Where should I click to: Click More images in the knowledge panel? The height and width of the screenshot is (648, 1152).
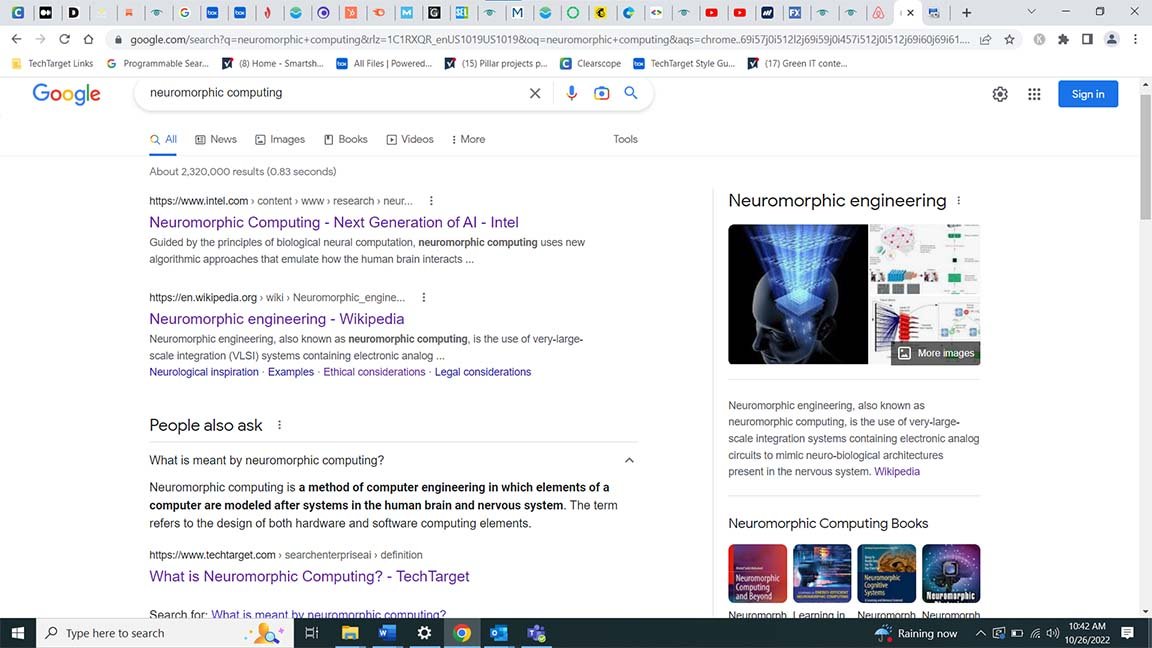(934, 352)
